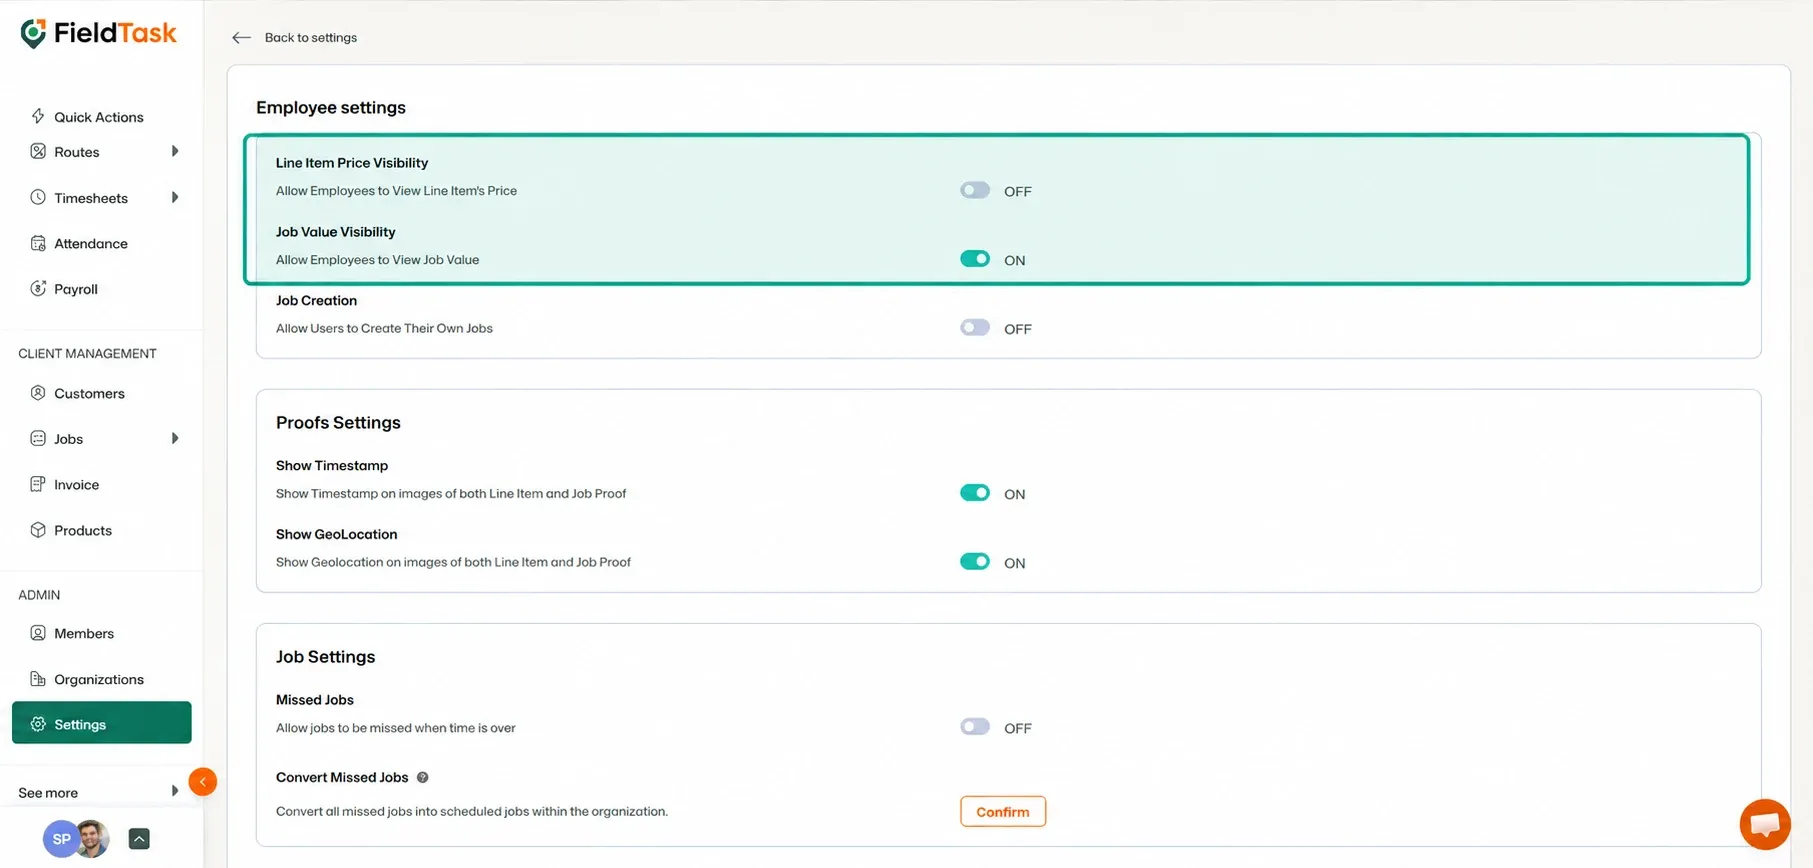Click the user profile photo
The height and width of the screenshot is (868, 1813).
92,839
